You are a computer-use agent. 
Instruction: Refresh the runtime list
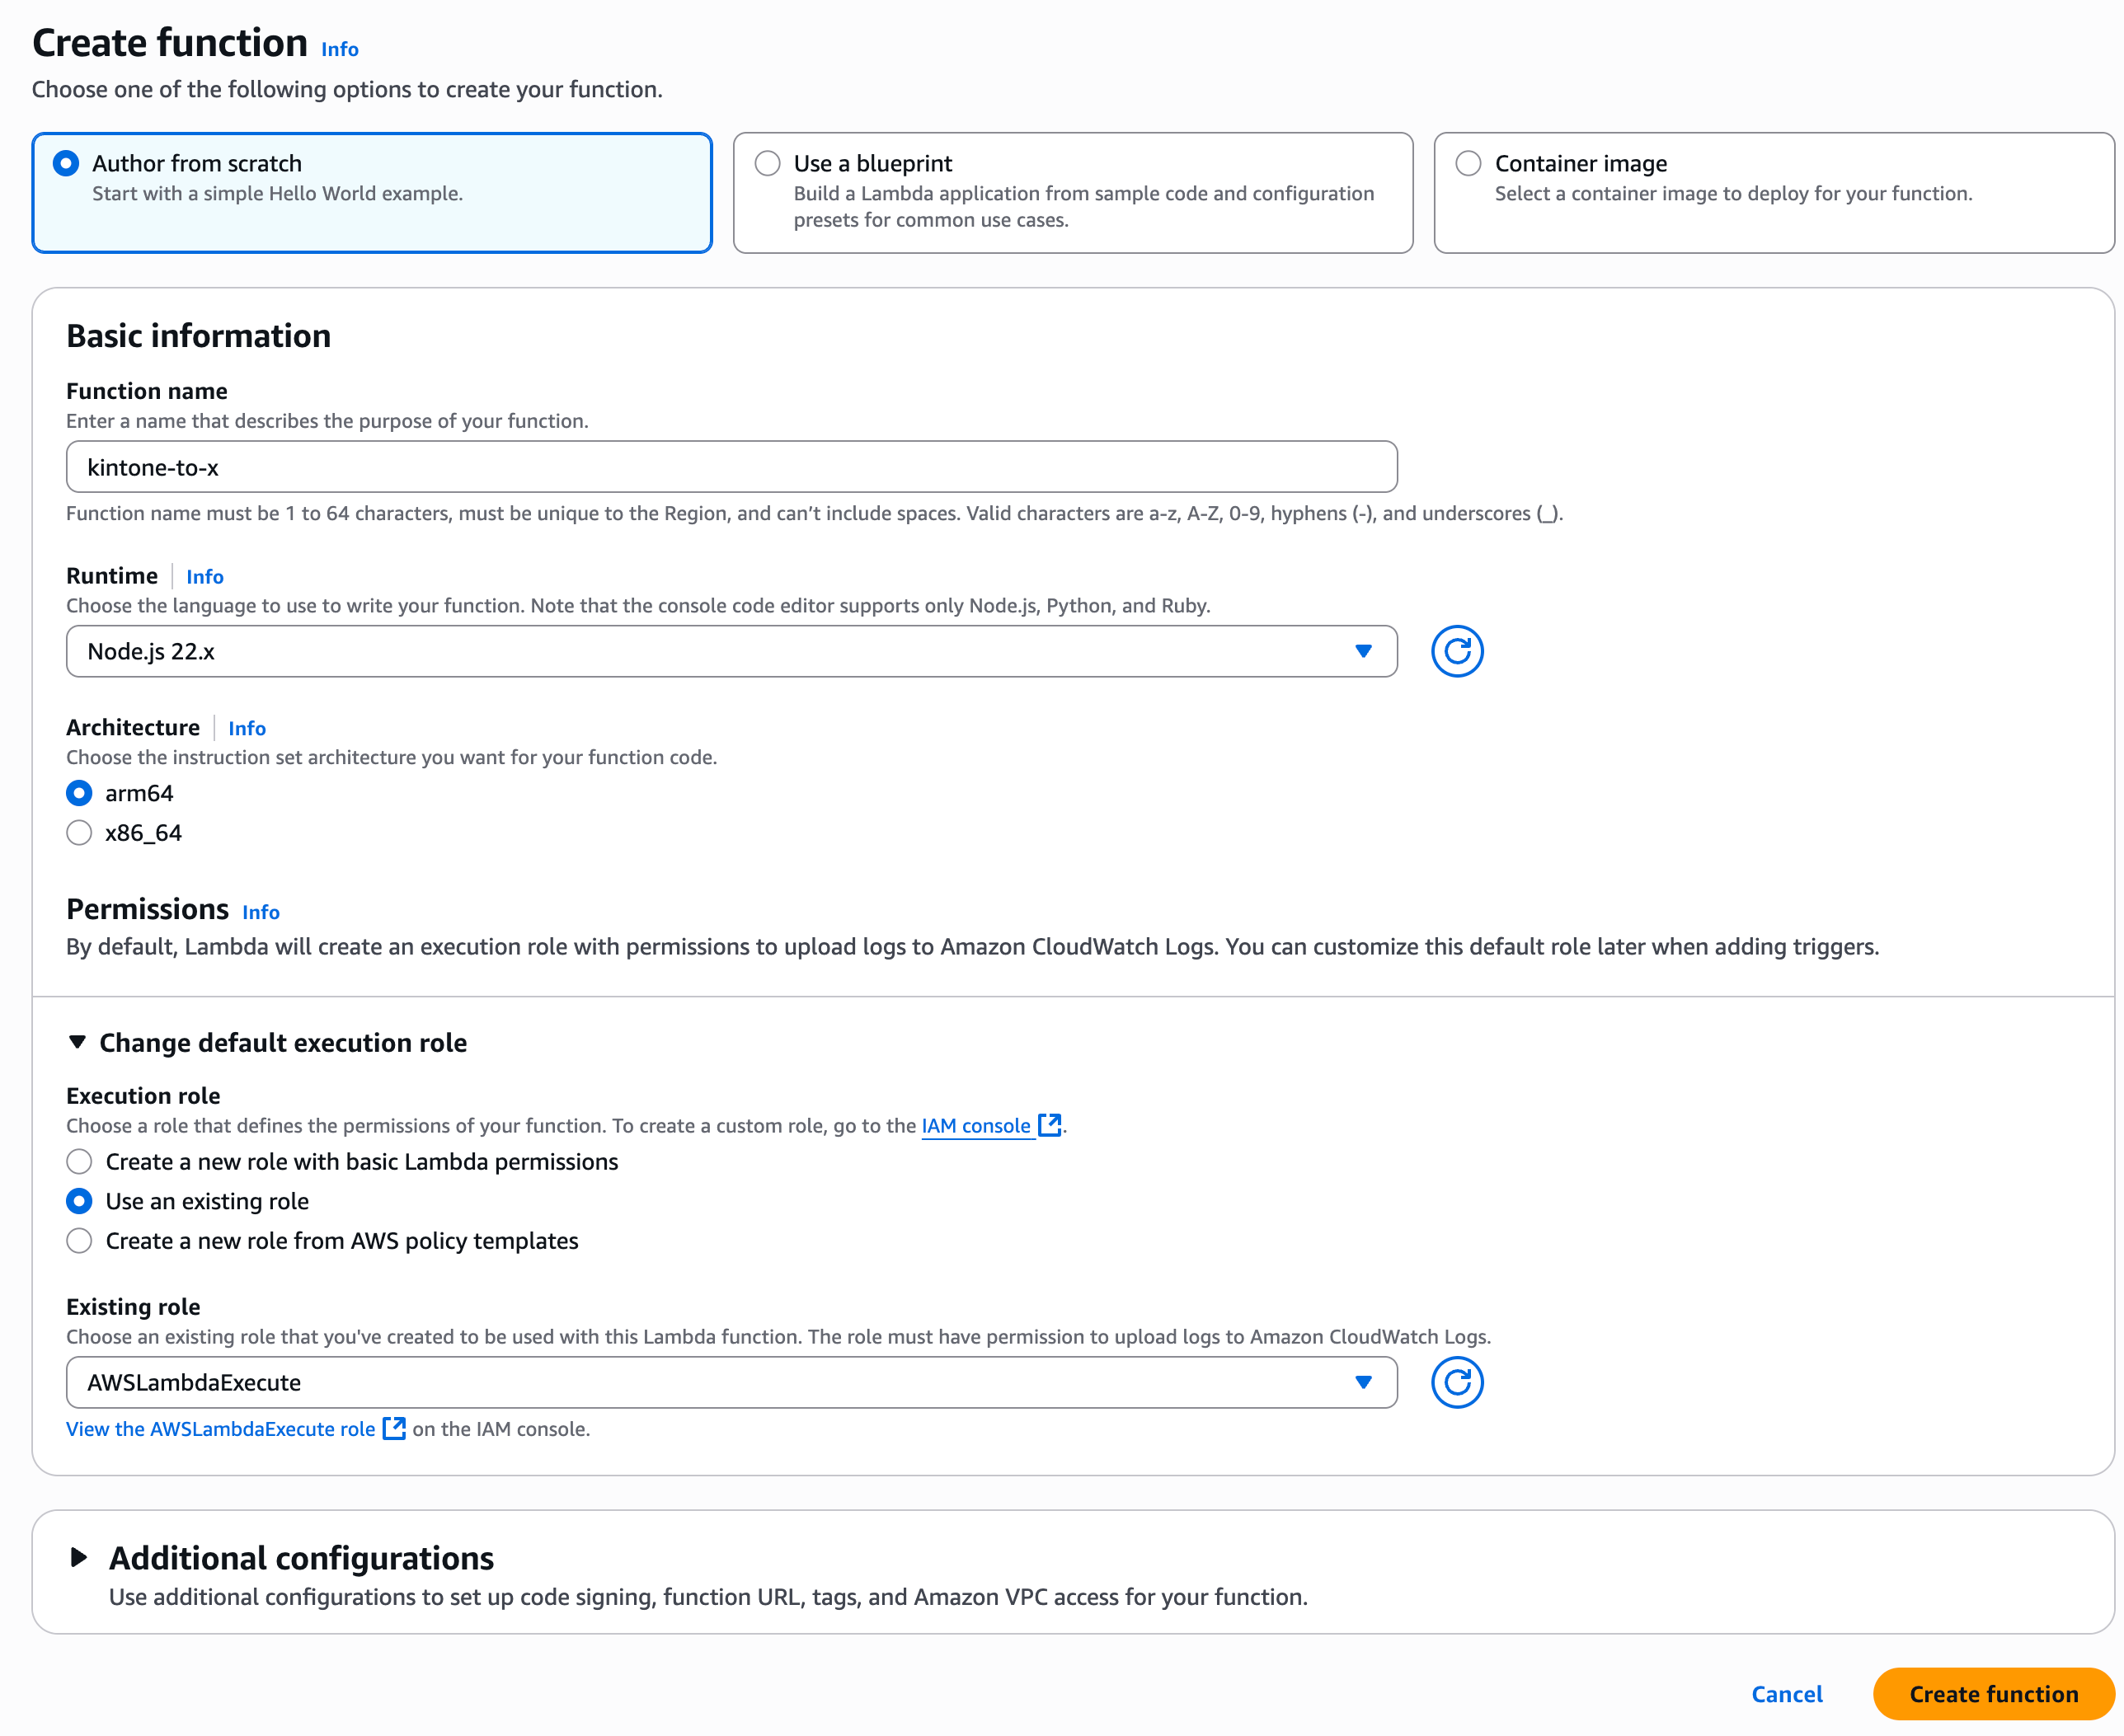pos(1458,651)
